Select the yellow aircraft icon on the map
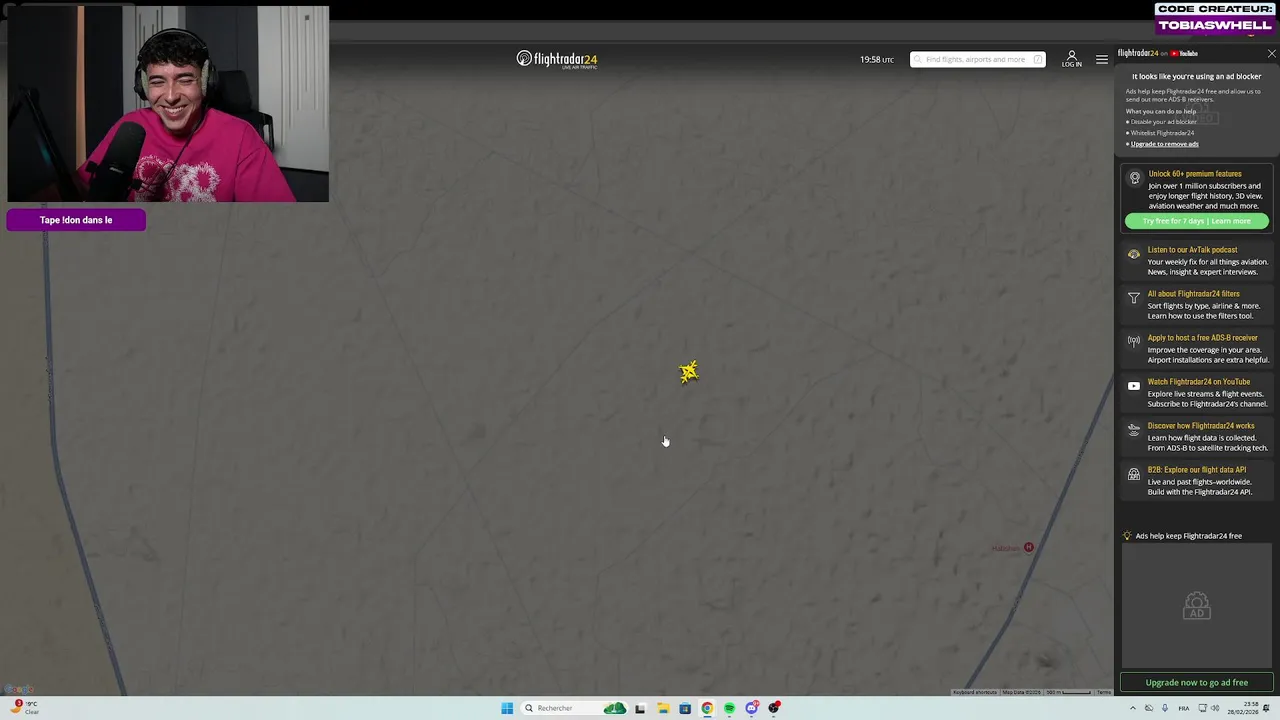Image resolution: width=1280 pixels, height=720 pixels. click(688, 372)
